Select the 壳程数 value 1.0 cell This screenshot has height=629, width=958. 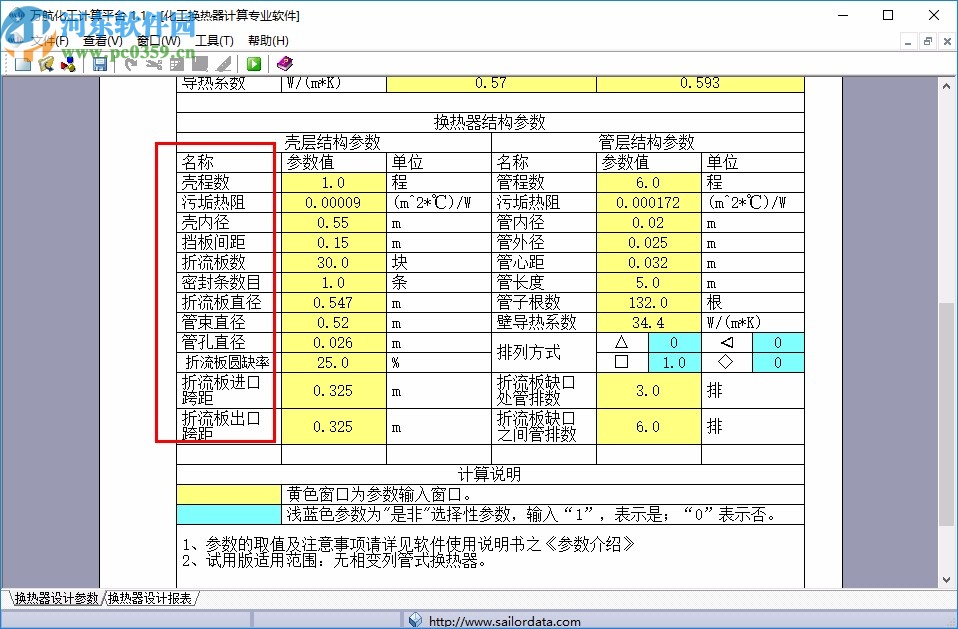(334, 183)
